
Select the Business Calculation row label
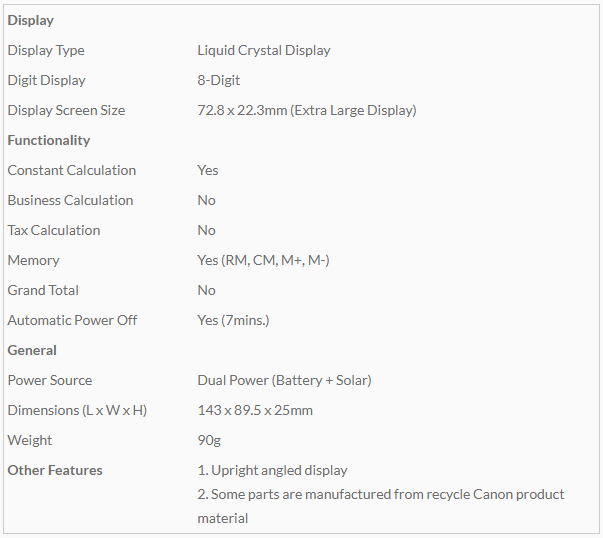tap(70, 200)
